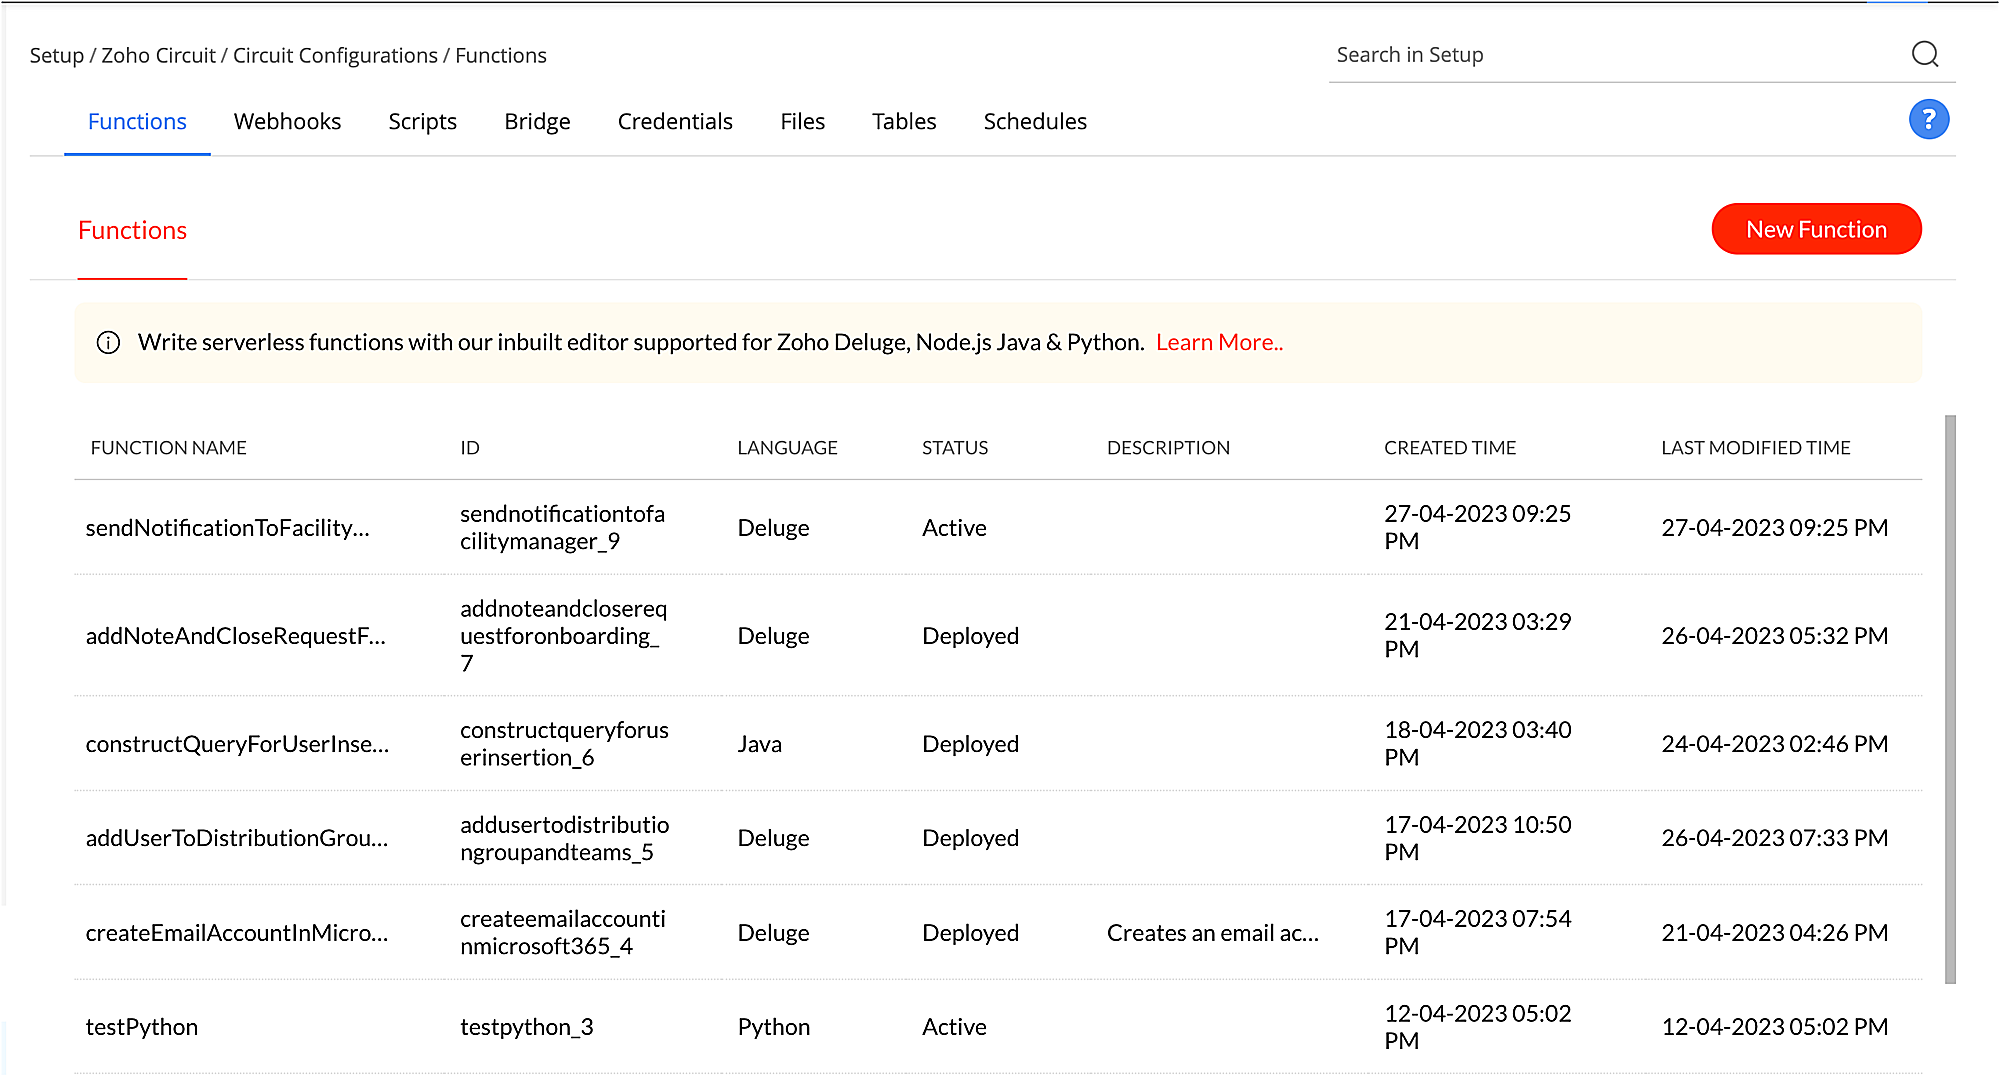This screenshot has width=2000, height=1078.
Task: Open the createEmailAccountInMicro function
Action: (x=236, y=933)
